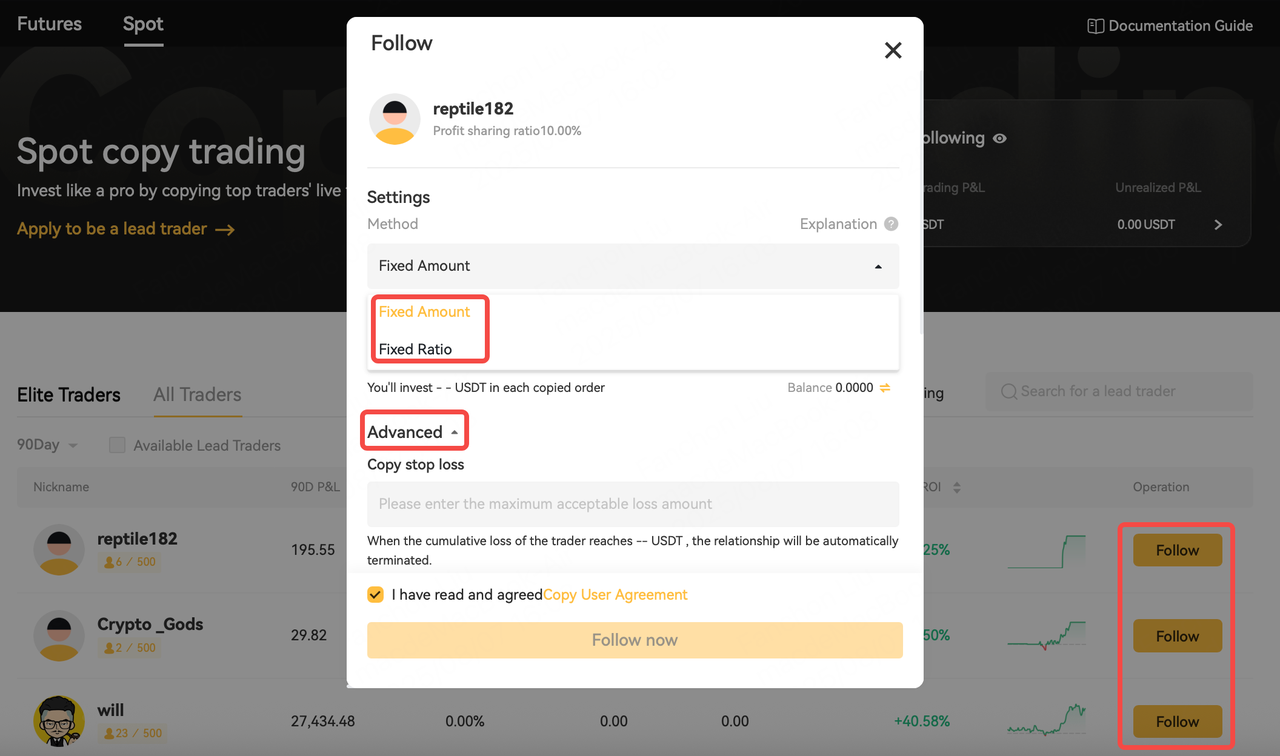Click the Follow now button
Viewport: 1280px width, 756px height.
tap(635, 640)
